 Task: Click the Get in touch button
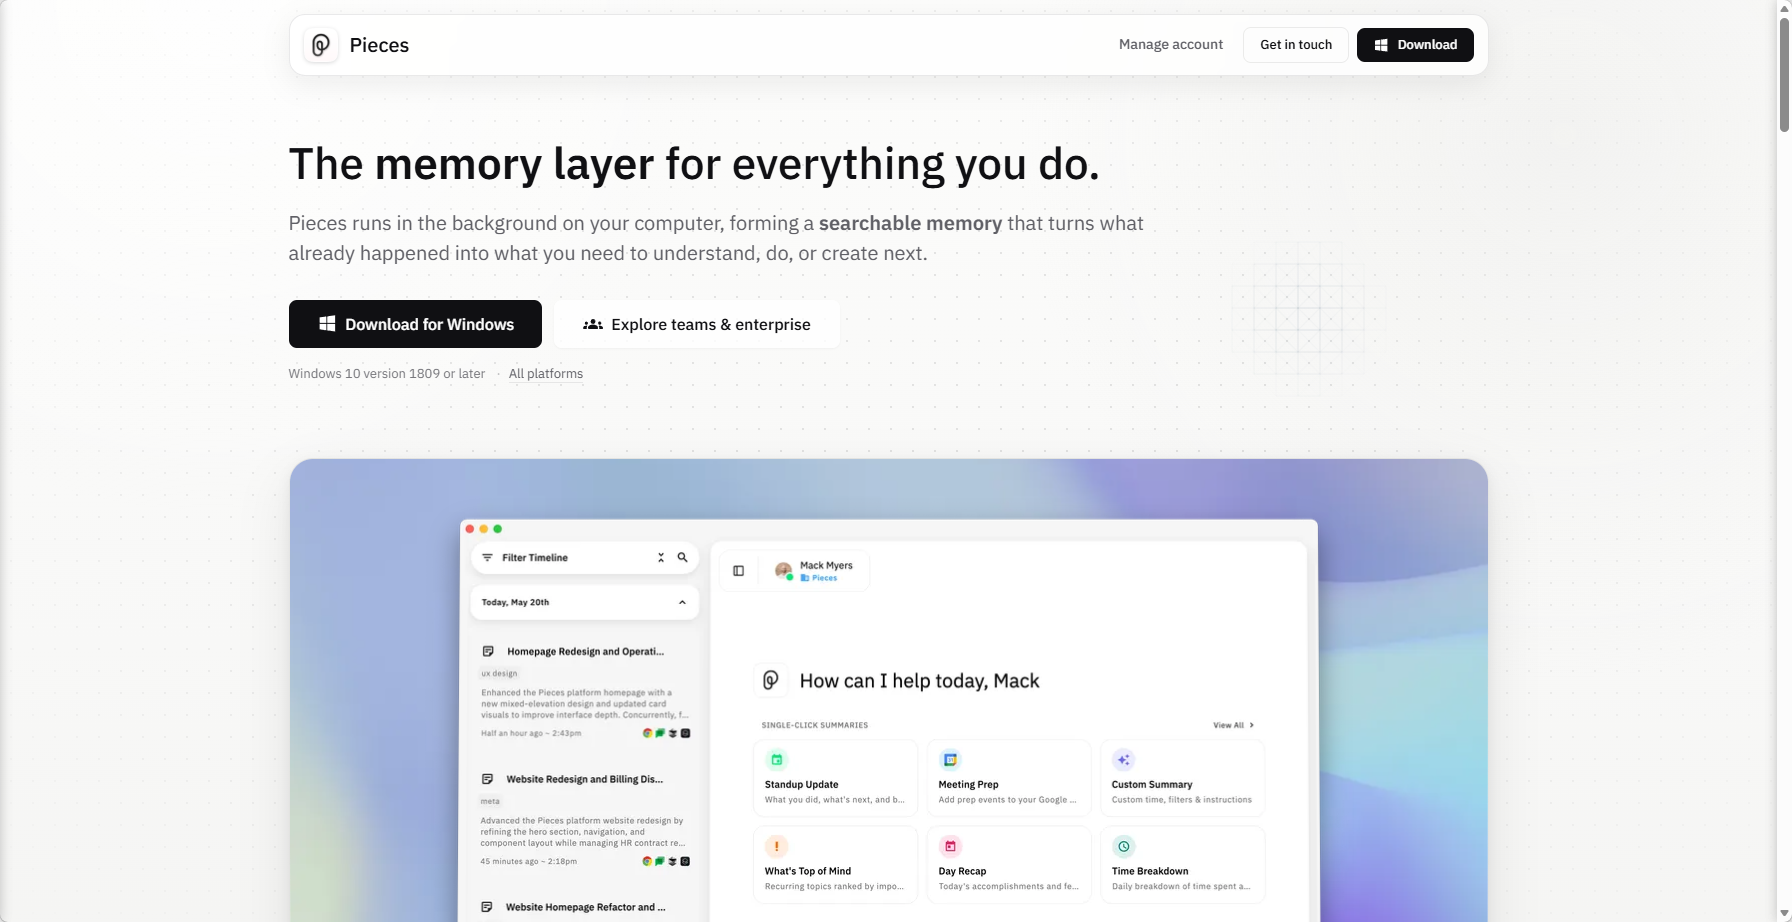coord(1296,45)
